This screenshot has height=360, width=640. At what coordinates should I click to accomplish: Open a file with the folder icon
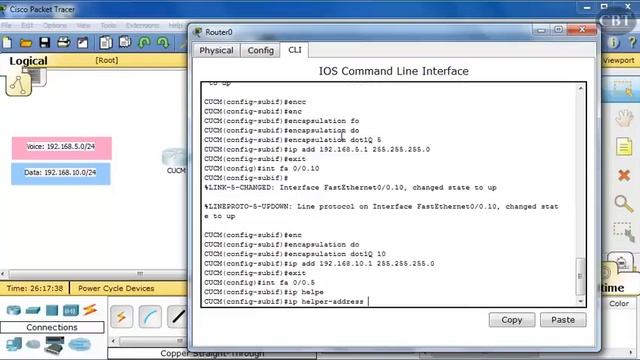tap(26, 43)
